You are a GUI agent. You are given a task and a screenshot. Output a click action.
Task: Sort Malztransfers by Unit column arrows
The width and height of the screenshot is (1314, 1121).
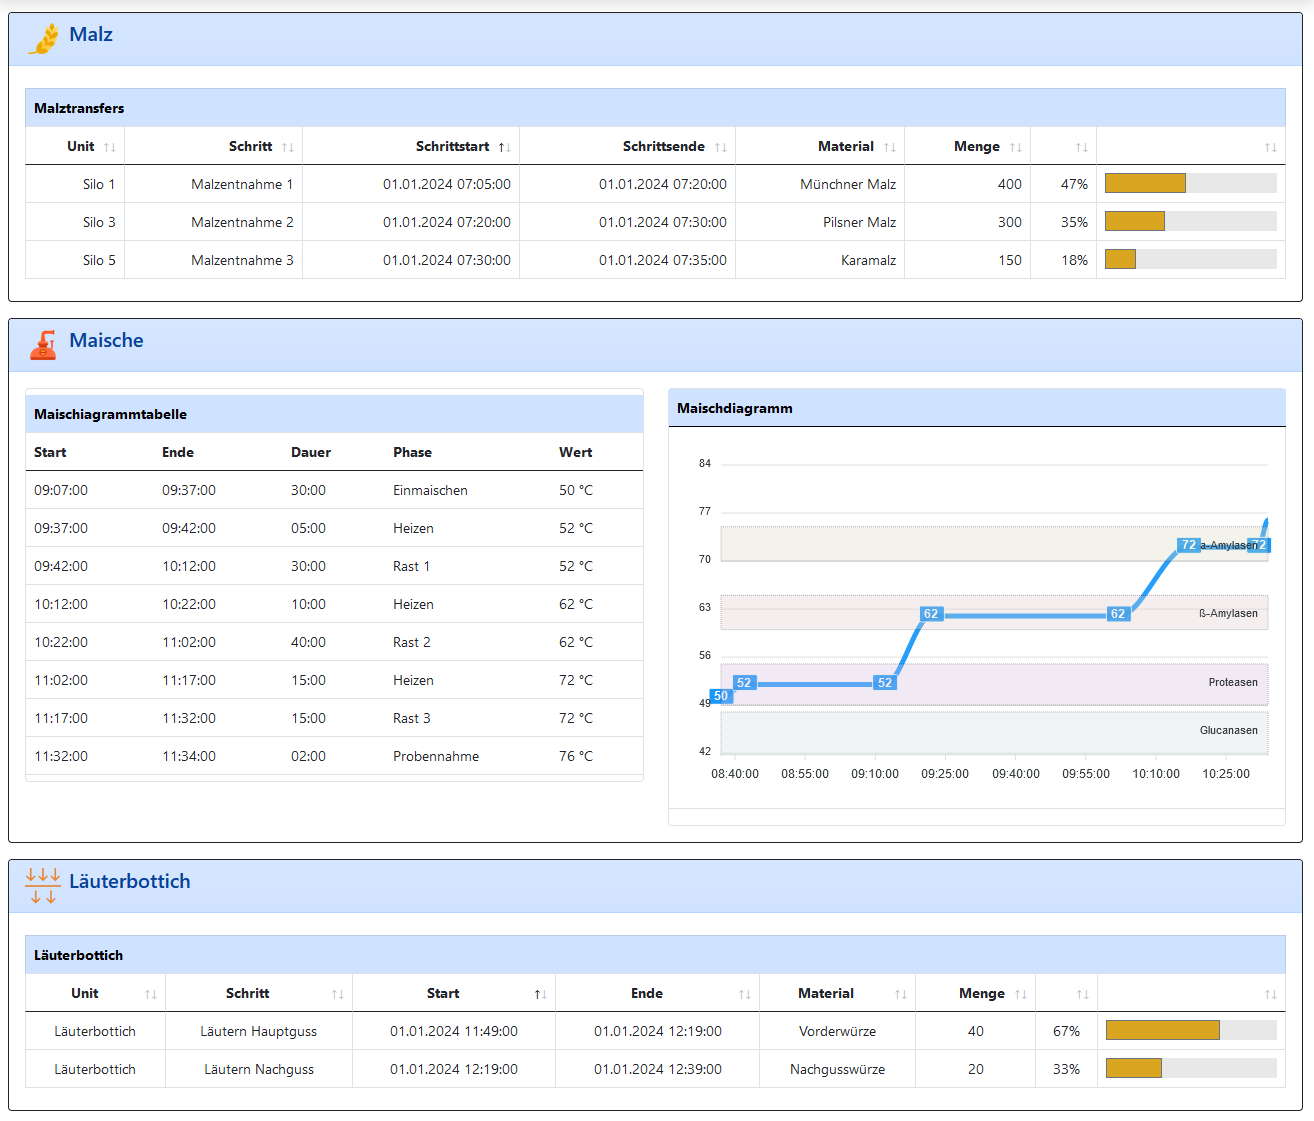click(110, 147)
